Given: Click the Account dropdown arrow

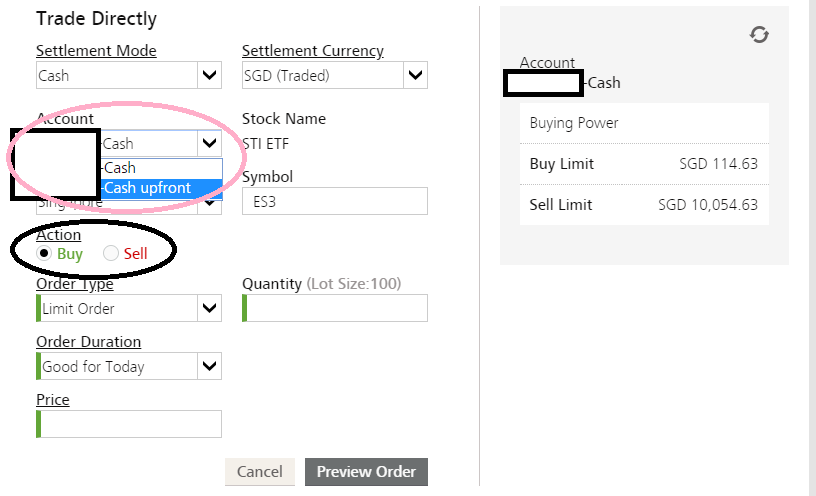Looking at the screenshot, I should point(209,144).
